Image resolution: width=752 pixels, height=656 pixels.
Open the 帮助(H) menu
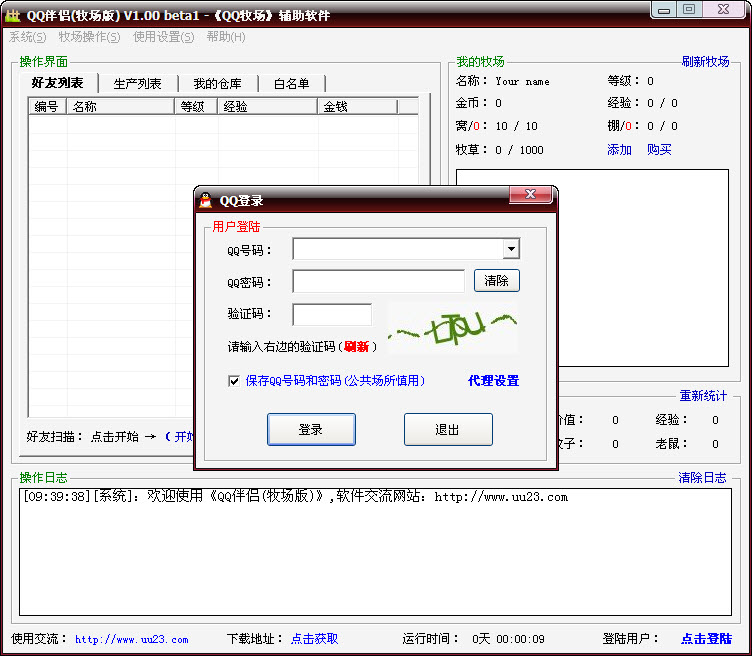tap(226, 37)
